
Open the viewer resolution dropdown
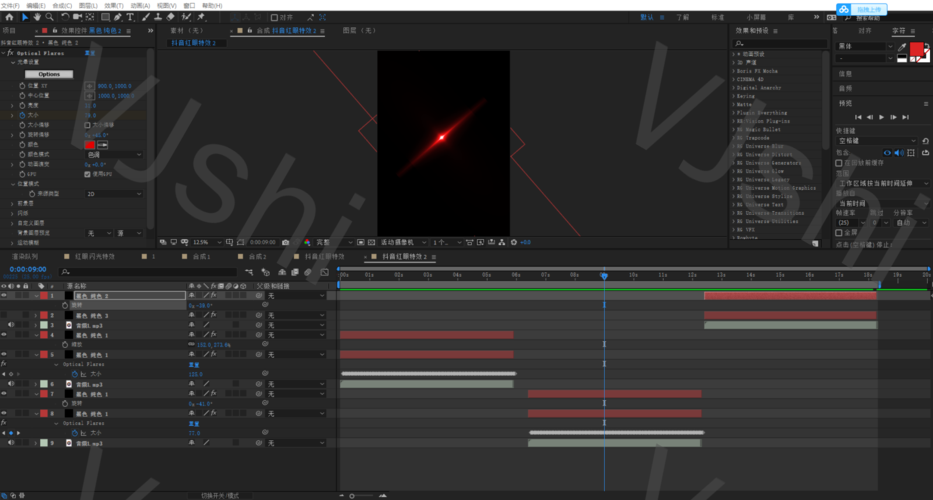pyautogui.click(x=335, y=242)
